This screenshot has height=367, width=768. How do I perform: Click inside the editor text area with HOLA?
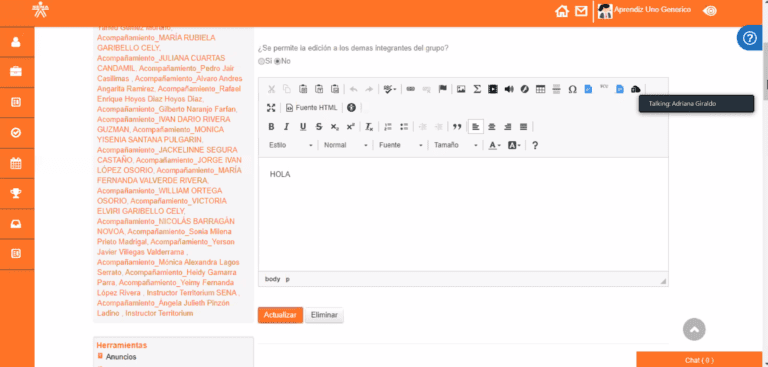[463, 215]
